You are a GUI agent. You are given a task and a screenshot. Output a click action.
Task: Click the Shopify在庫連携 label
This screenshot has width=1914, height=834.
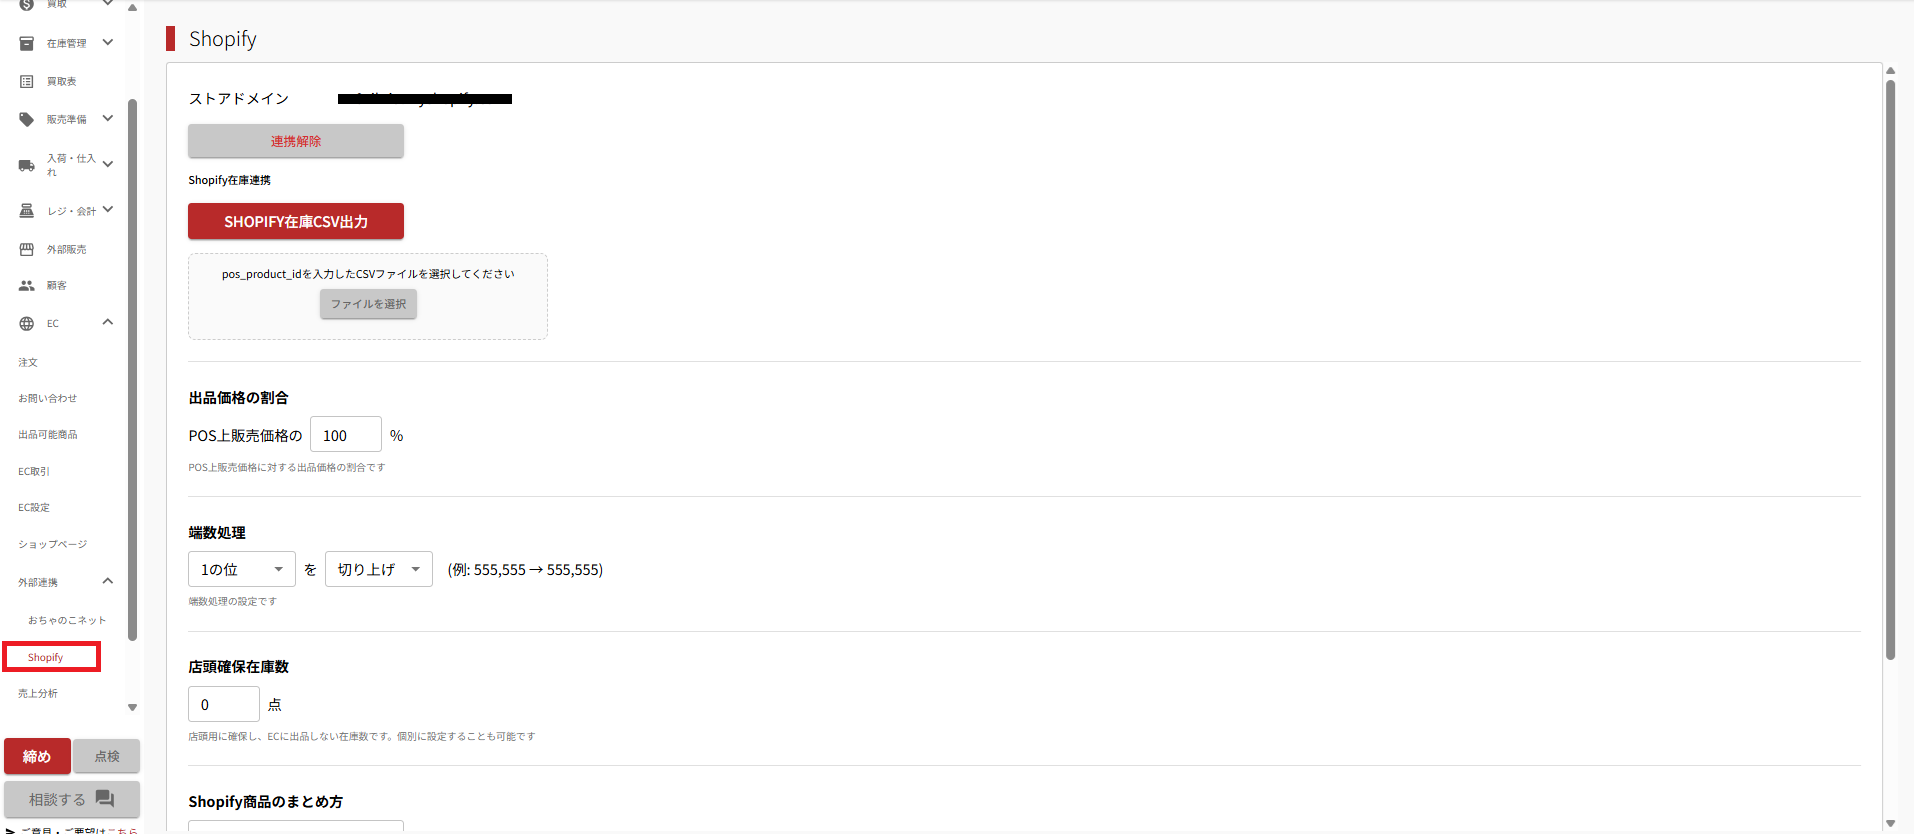click(x=229, y=180)
